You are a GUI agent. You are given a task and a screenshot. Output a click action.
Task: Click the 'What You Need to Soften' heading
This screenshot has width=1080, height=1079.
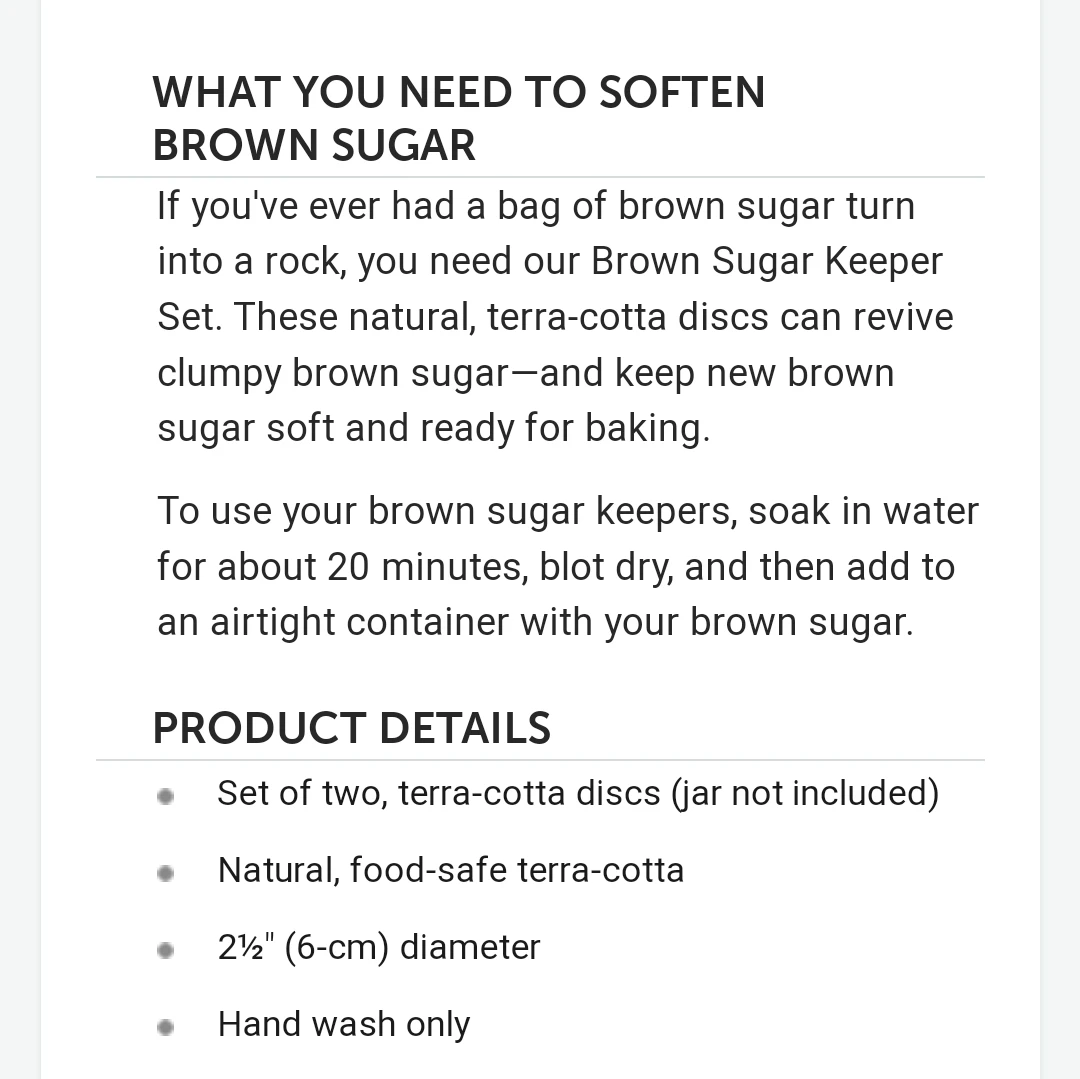coord(459,92)
